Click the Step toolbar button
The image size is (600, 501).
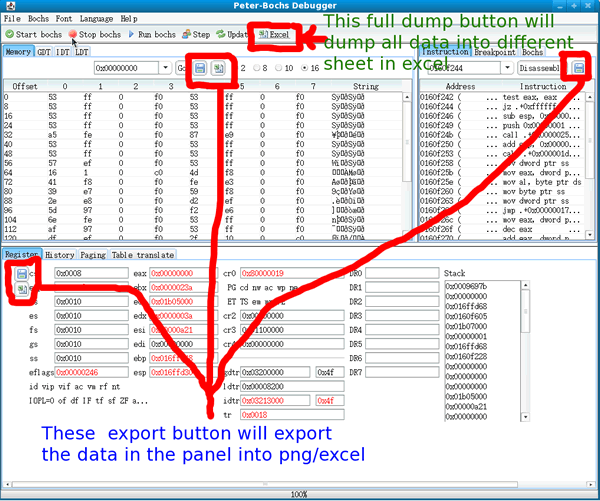pos(195,34)
